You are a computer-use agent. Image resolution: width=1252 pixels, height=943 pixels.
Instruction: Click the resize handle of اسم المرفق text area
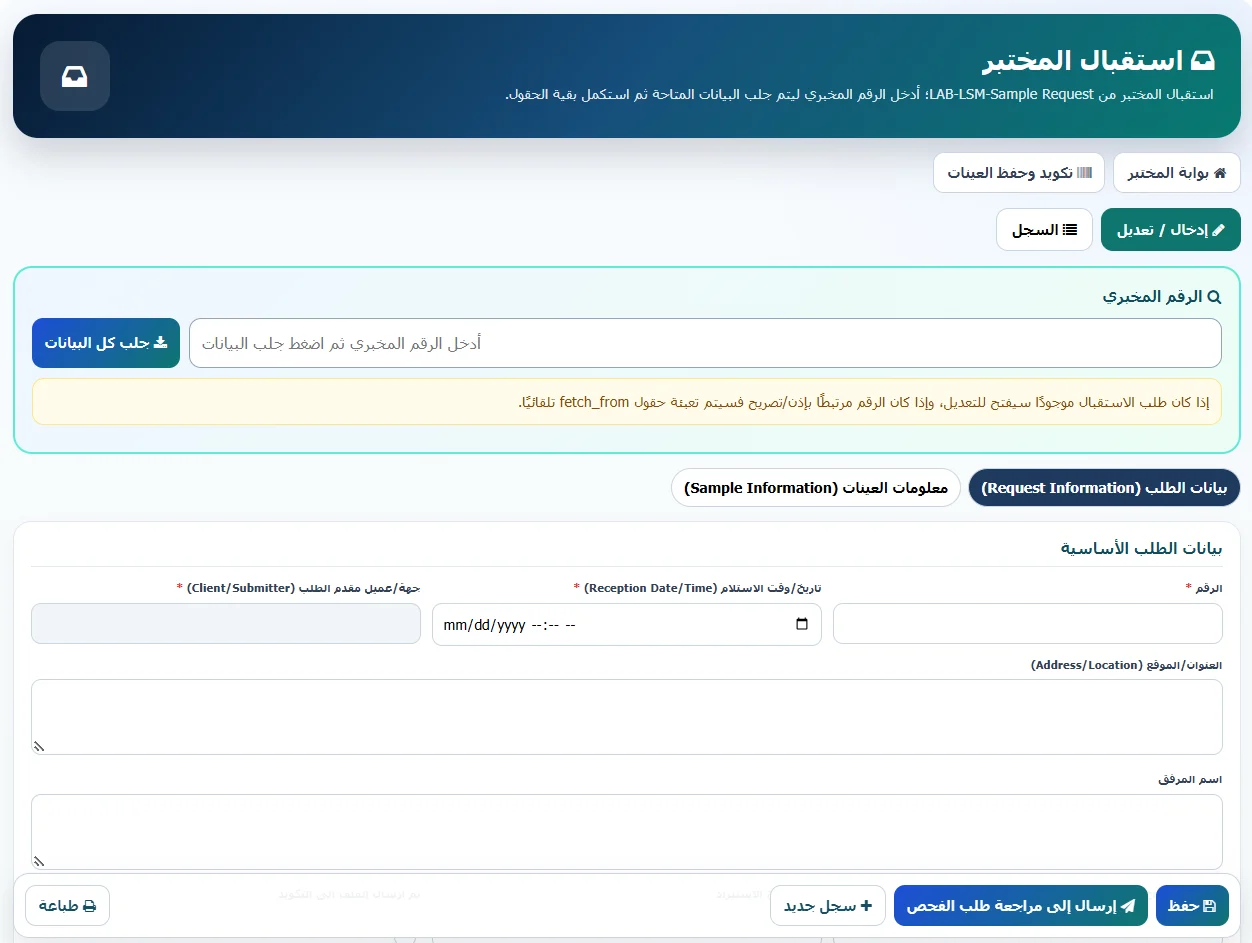point(39,861)
